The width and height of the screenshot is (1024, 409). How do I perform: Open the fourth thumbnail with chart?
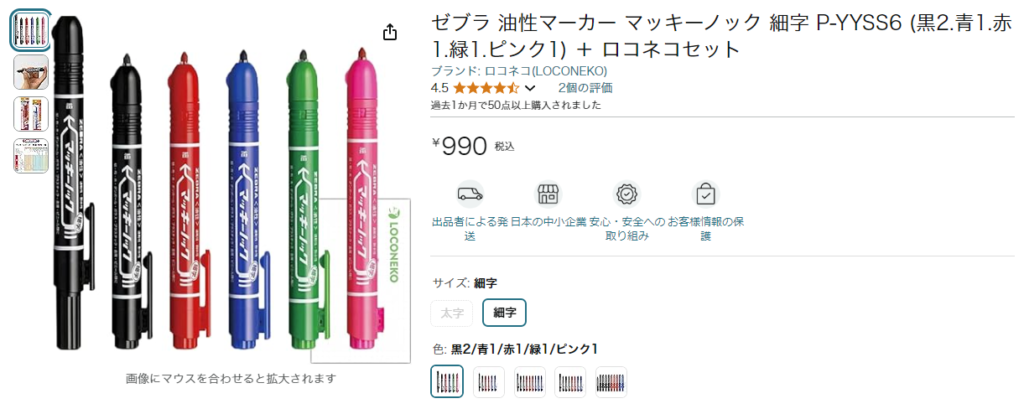pyautogui.click(x=31, y=155)
